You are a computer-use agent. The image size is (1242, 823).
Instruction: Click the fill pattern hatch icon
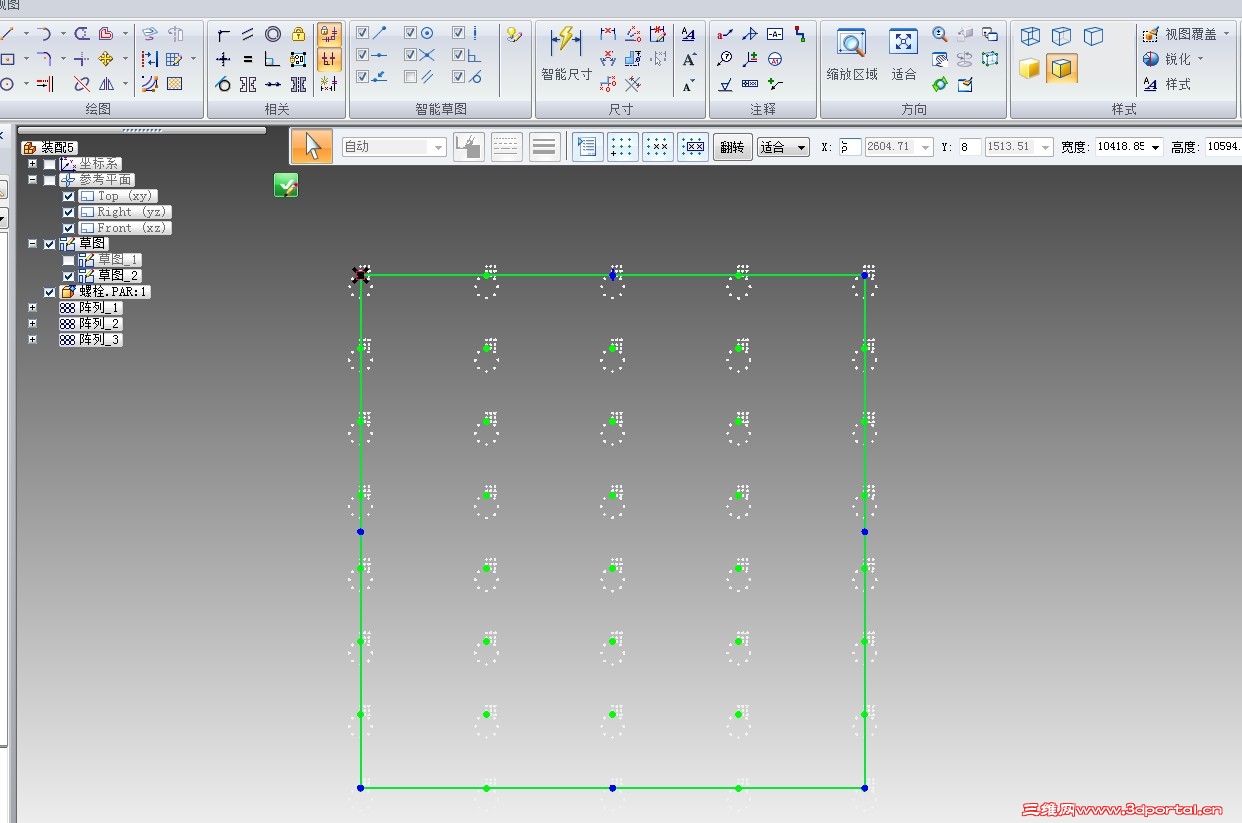(174, 84)
